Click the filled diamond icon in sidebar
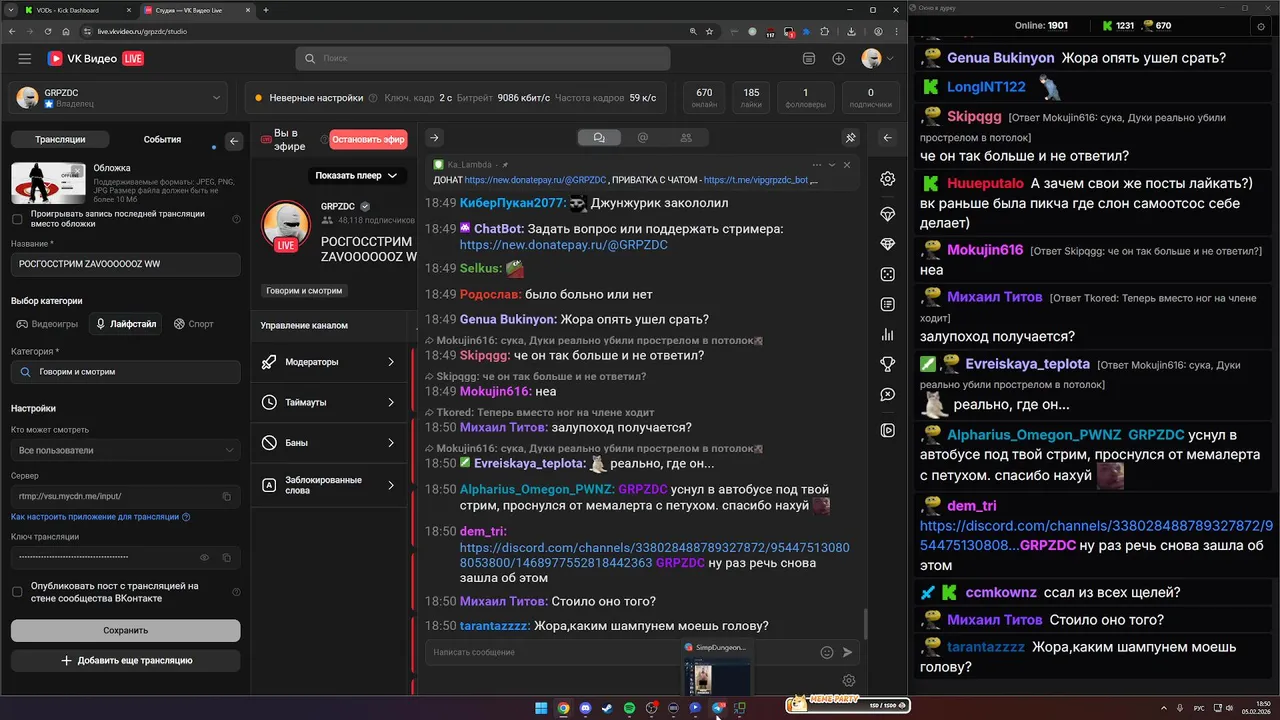Image resolution: width=1280 pixels, height=720 pixels. (x=887, y=244)
